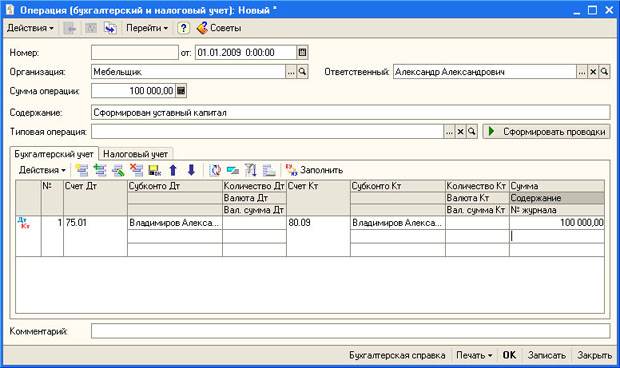Image resolution: width=620 pixels, height=368 pixels.
Task: Open the calculator for Сумма операции
Action: coord(181,91)
